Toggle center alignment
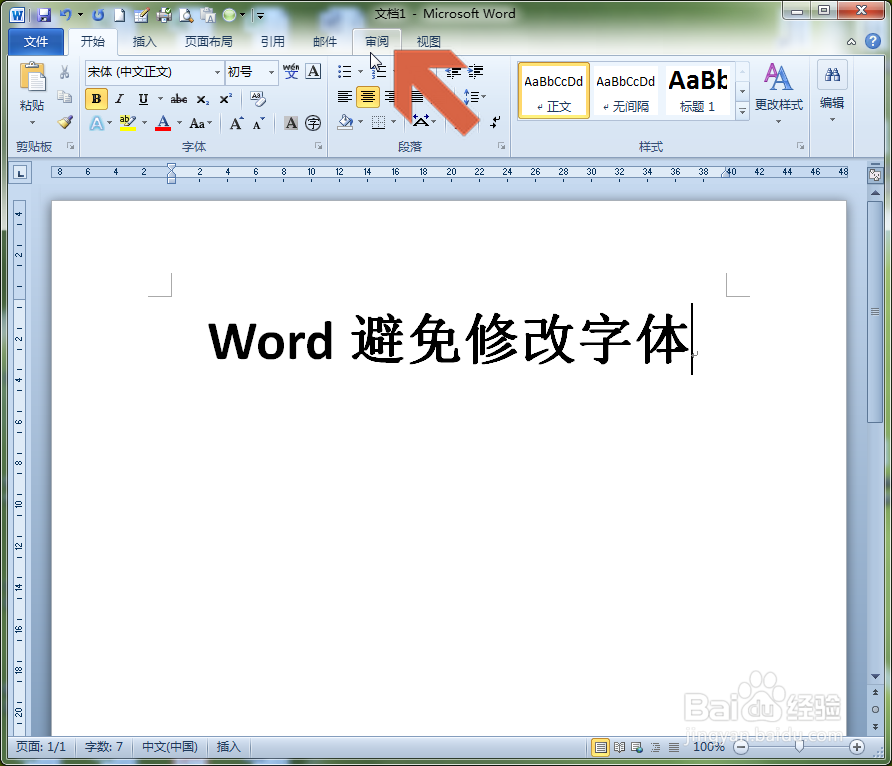This screenshot has height=766, width=892. click(368, 97)
